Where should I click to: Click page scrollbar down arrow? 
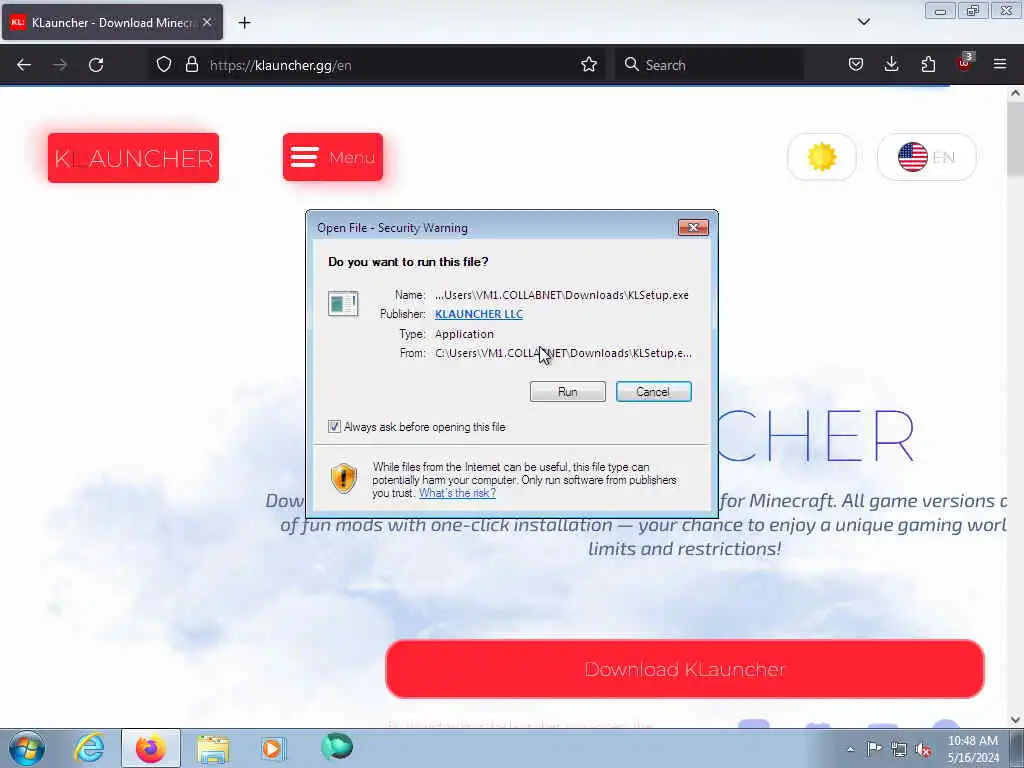pyautogui.click(x=1015, y=720)
